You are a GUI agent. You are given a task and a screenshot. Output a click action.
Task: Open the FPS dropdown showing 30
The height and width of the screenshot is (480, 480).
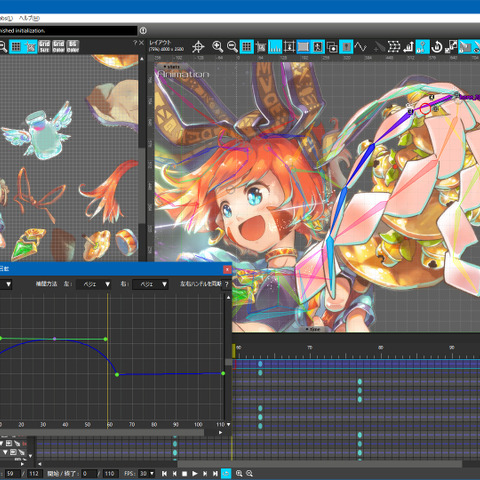tap(147, 474)
